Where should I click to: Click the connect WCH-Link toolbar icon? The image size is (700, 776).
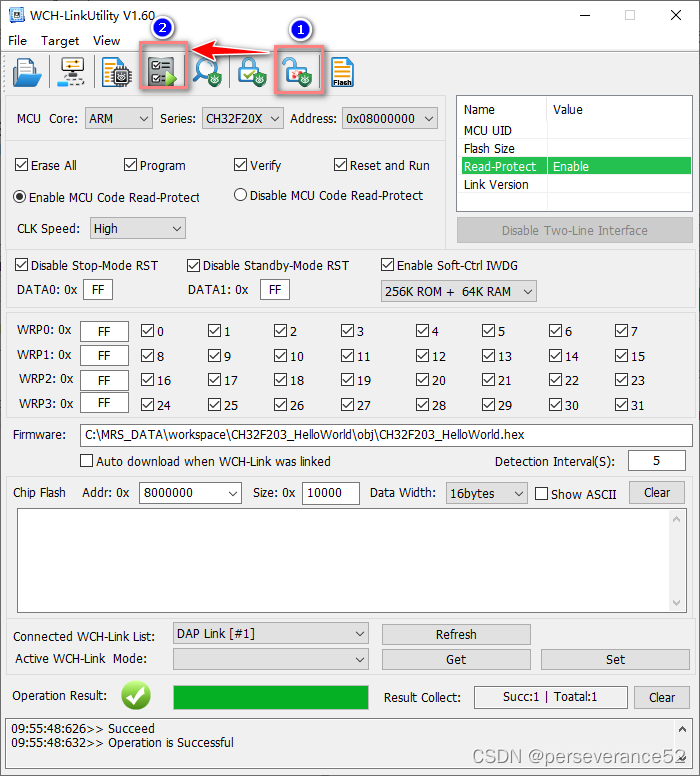tap(71, 72)
